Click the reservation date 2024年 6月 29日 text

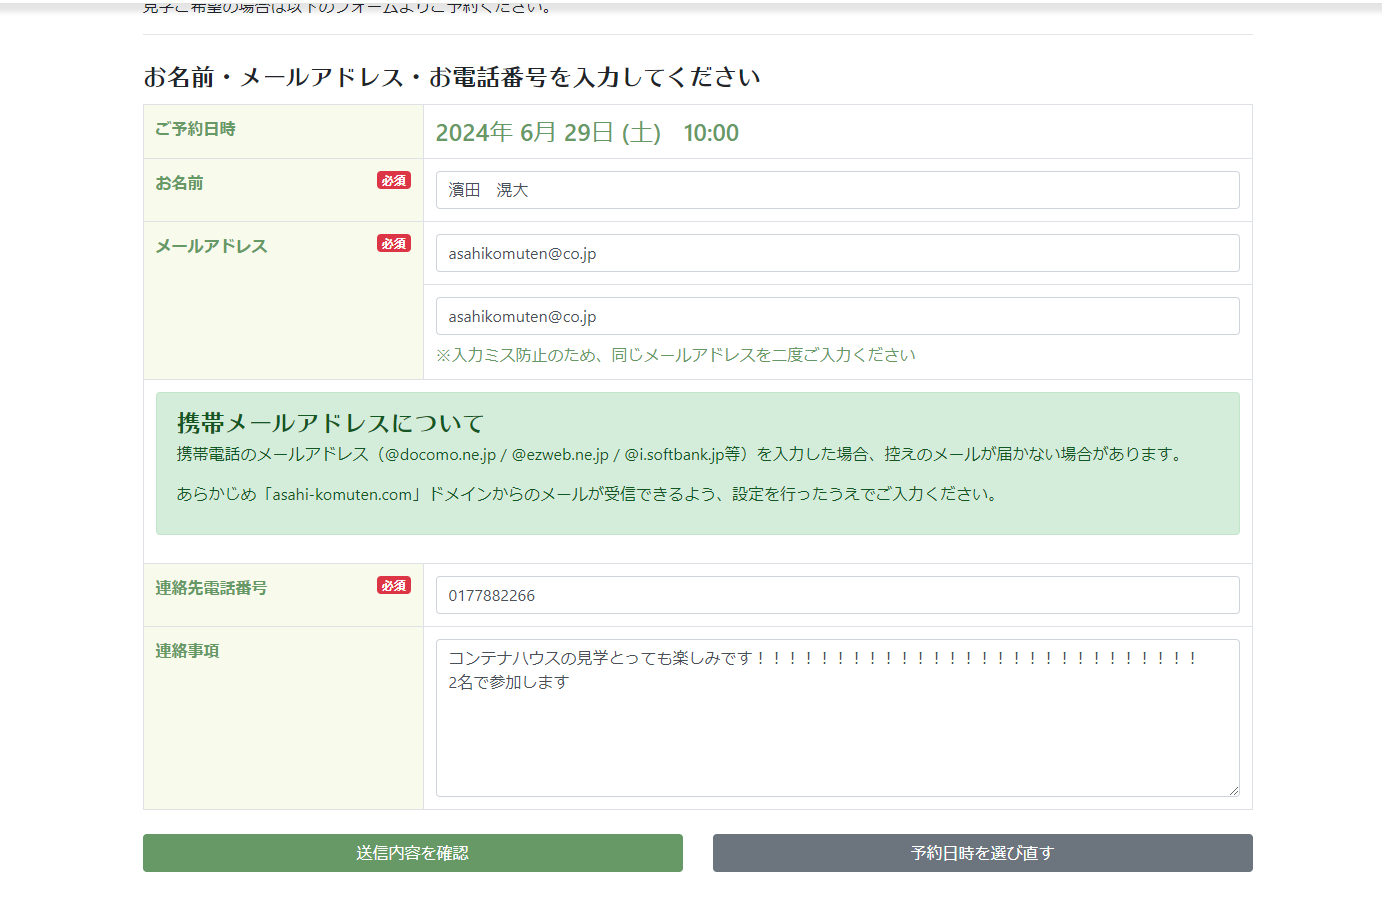548,133
